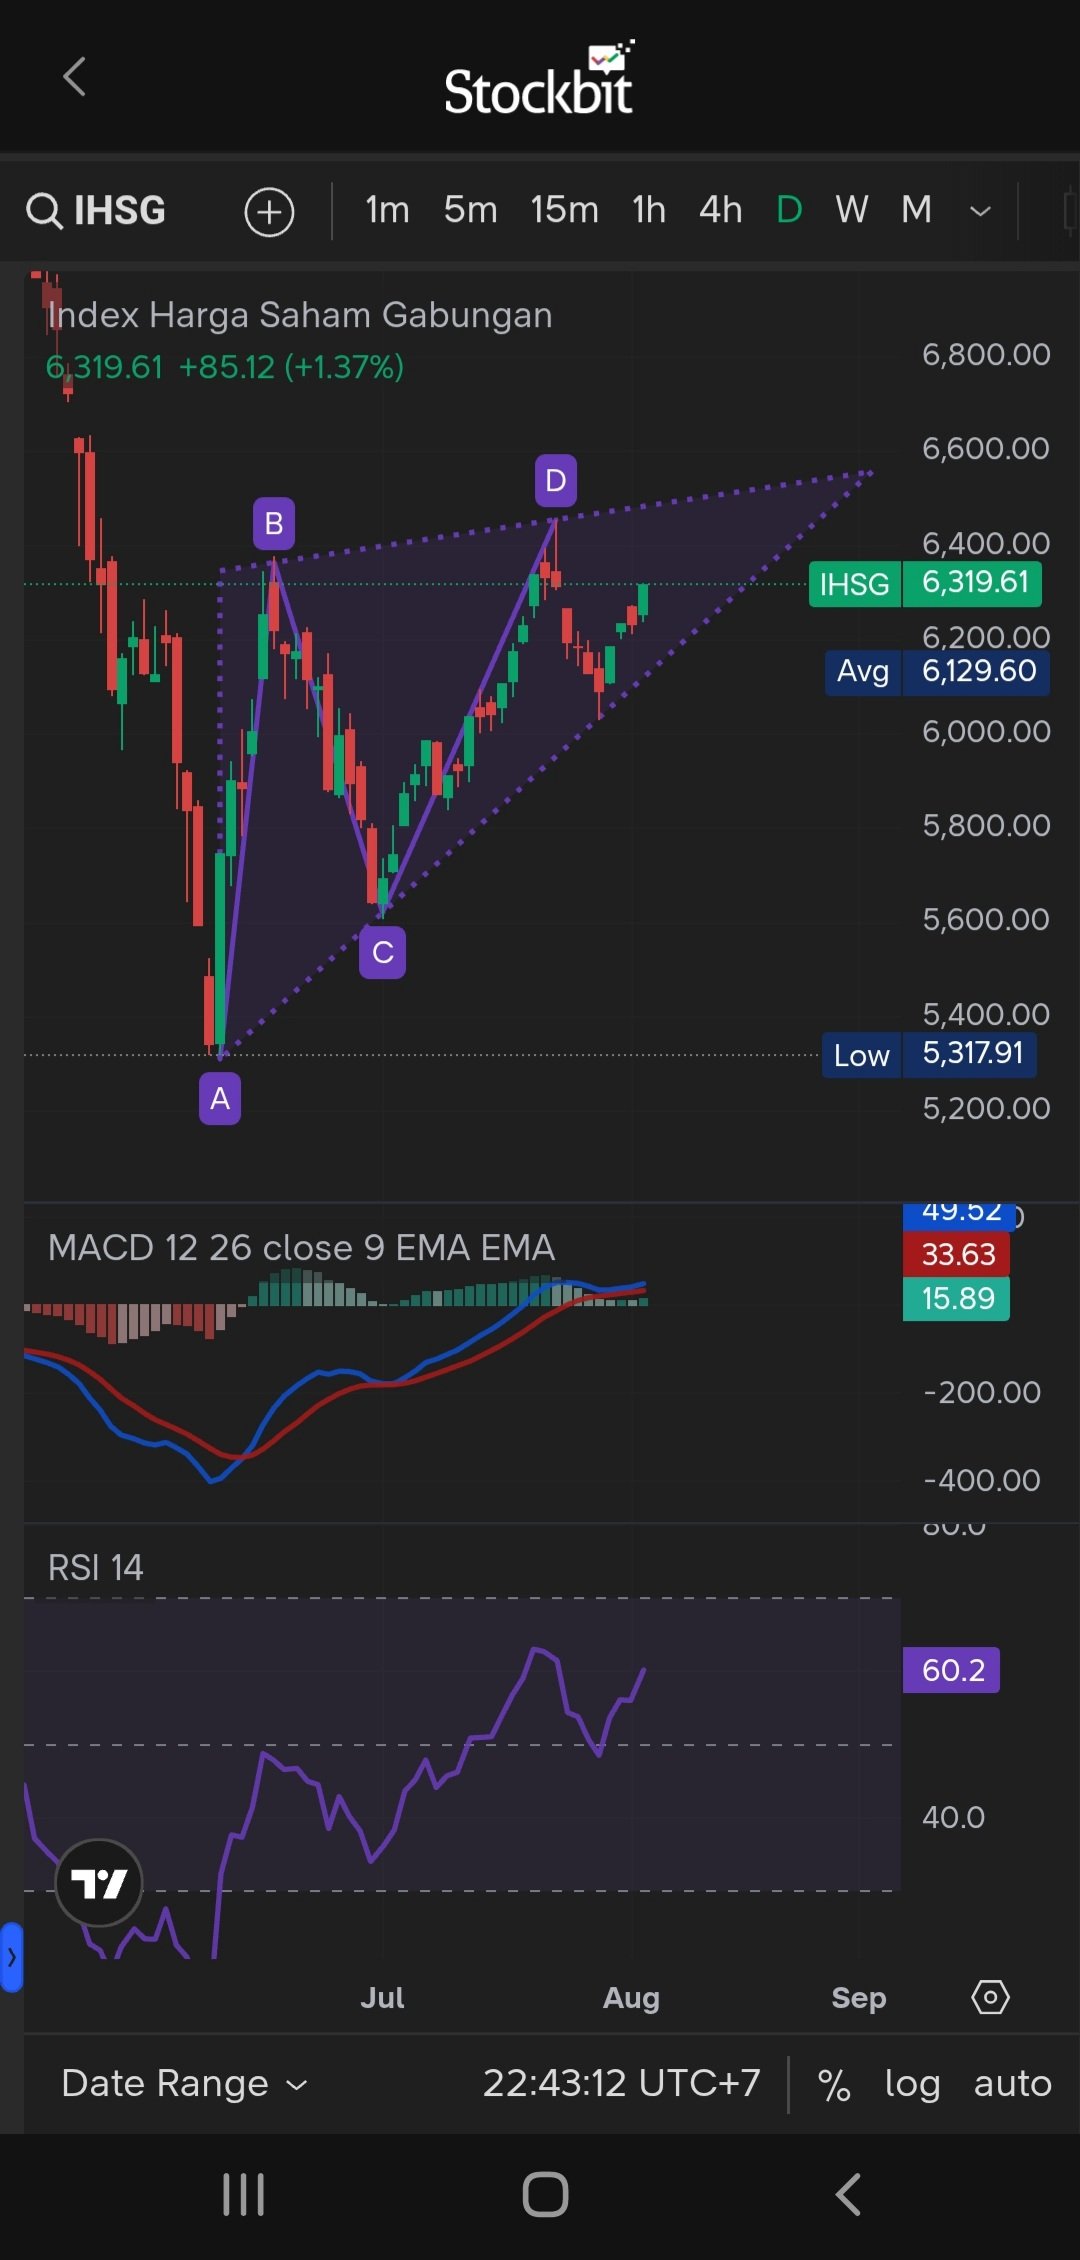Tap the TradingView logo badge

[x=99, y=1883]
